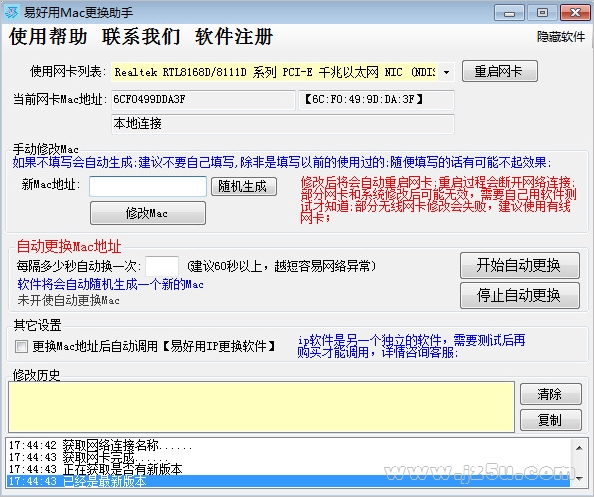Open the 使用帮助 menu

48,37
